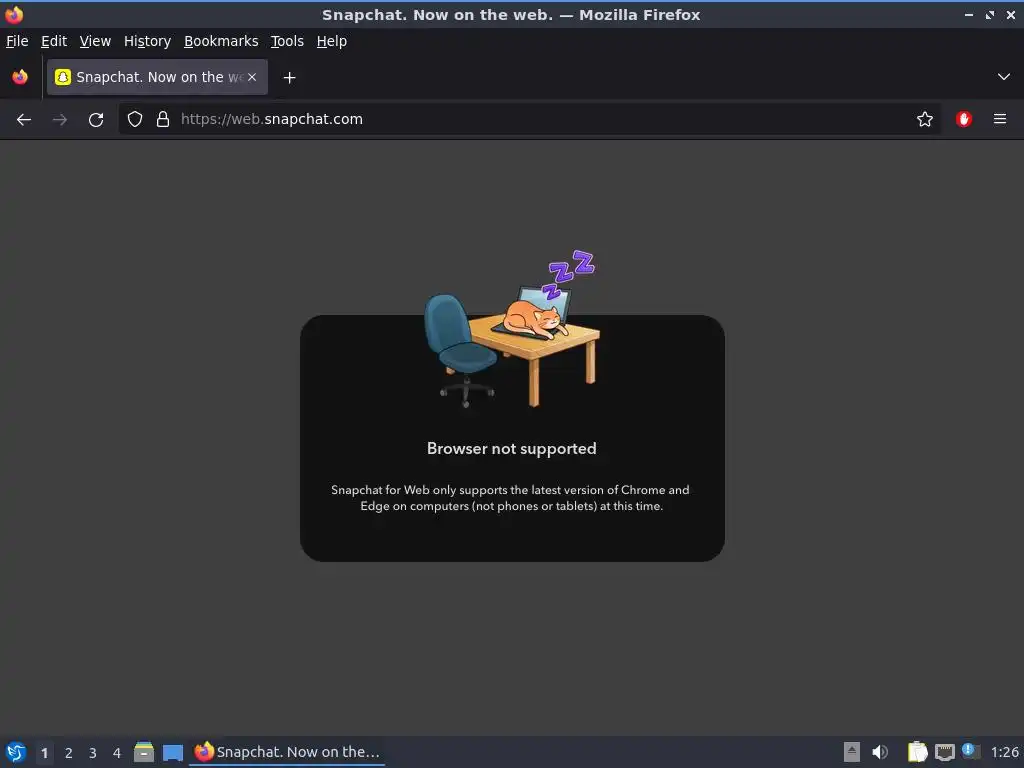Open the removable media eject tray icon
1024x768 pixels.
852,752
